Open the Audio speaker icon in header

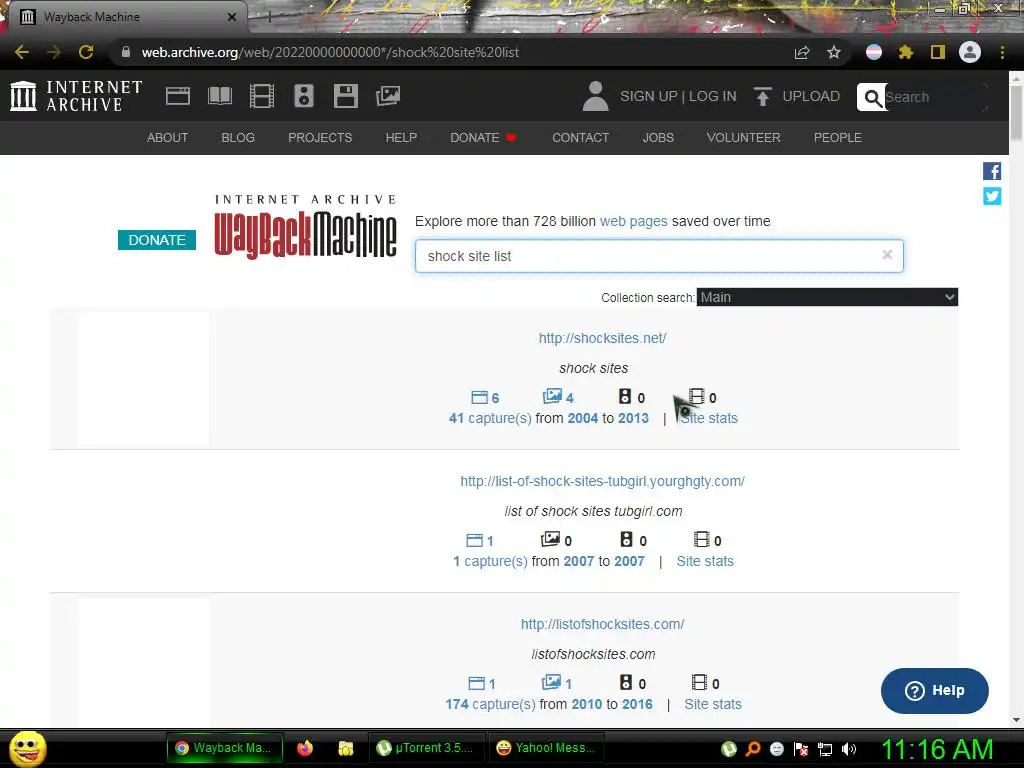click(x=304, y=96)
